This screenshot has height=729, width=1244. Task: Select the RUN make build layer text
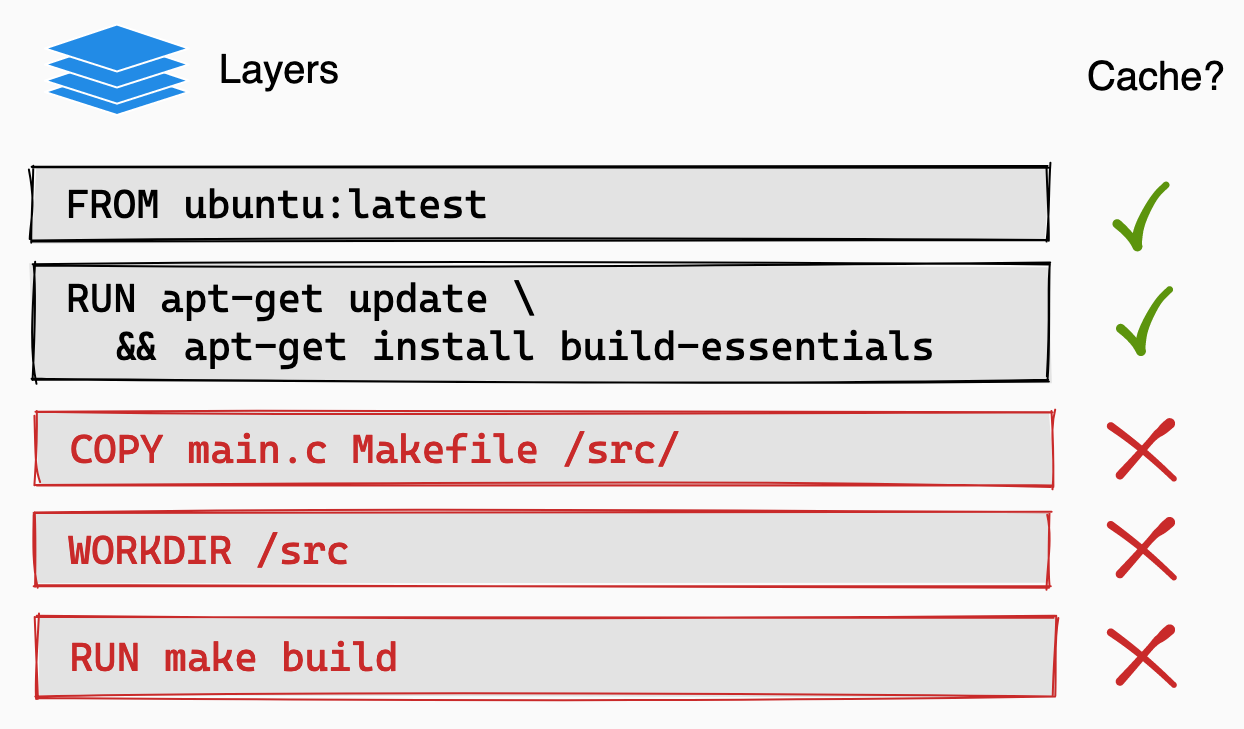point(233,658)
